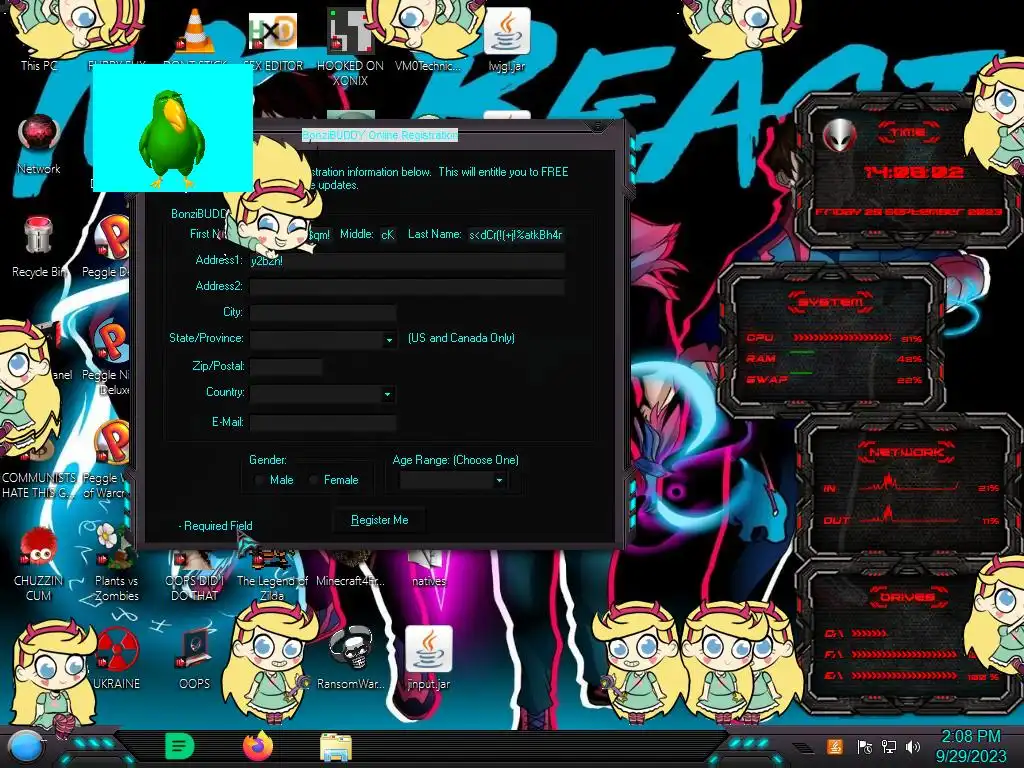
Task: Open the Action Center flag tray icon
Action: click(864, 747)
